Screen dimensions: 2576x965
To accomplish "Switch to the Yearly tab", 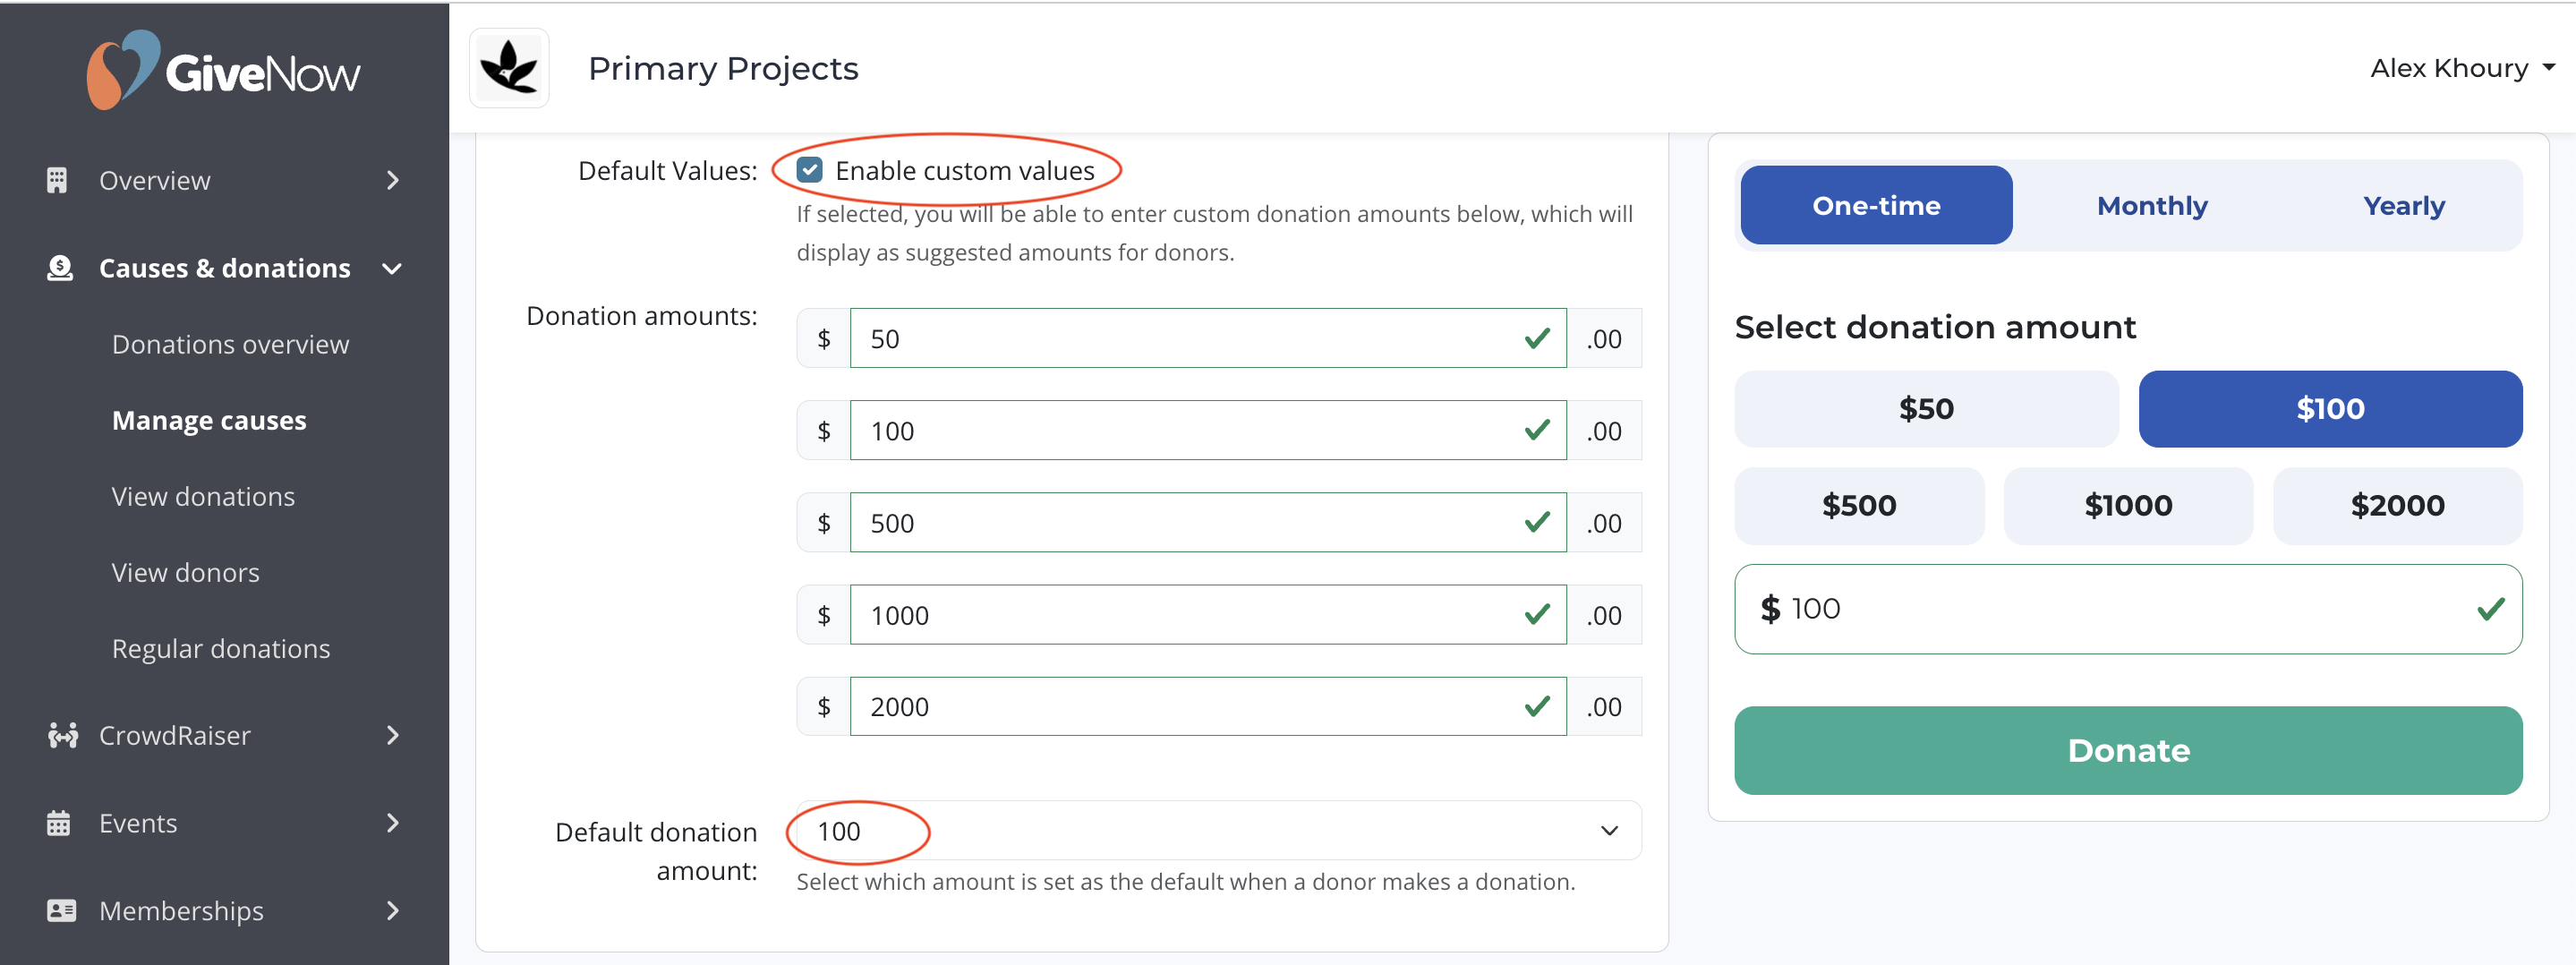I will (2404, 206).
